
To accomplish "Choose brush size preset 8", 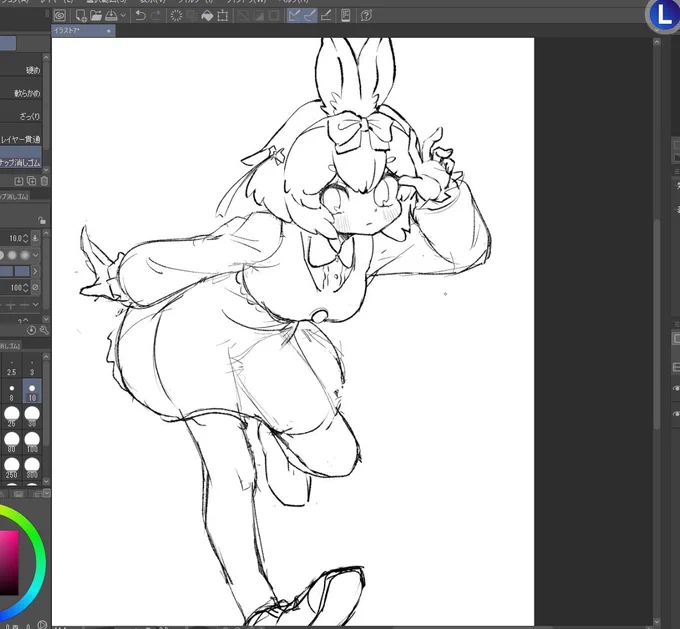I will [x=12, y=392].
